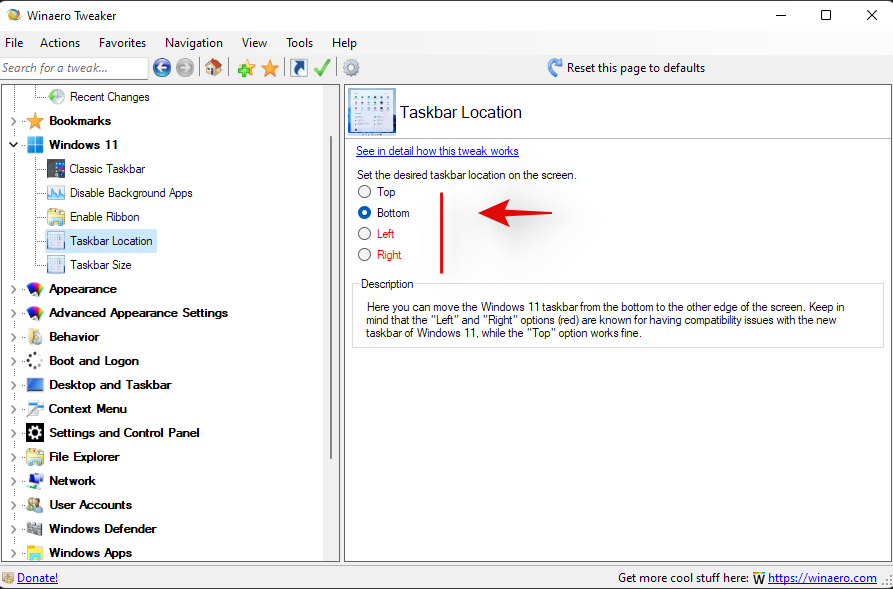The height and width of the screenshot is (589, 893).
Task: Click the grey Forward navigation arrow
Action: click(185, 68)
